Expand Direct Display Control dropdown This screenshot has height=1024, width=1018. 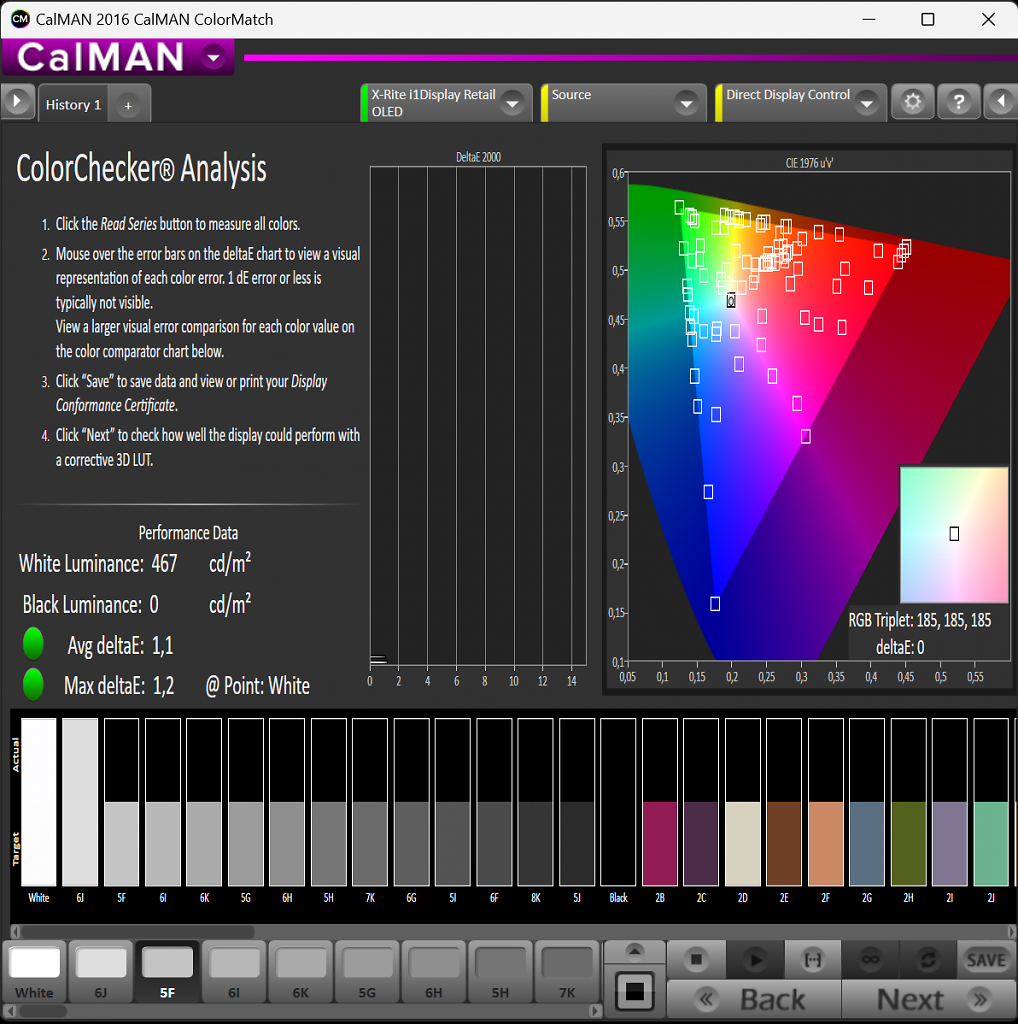pyautogui.click(x=867, y=104)
